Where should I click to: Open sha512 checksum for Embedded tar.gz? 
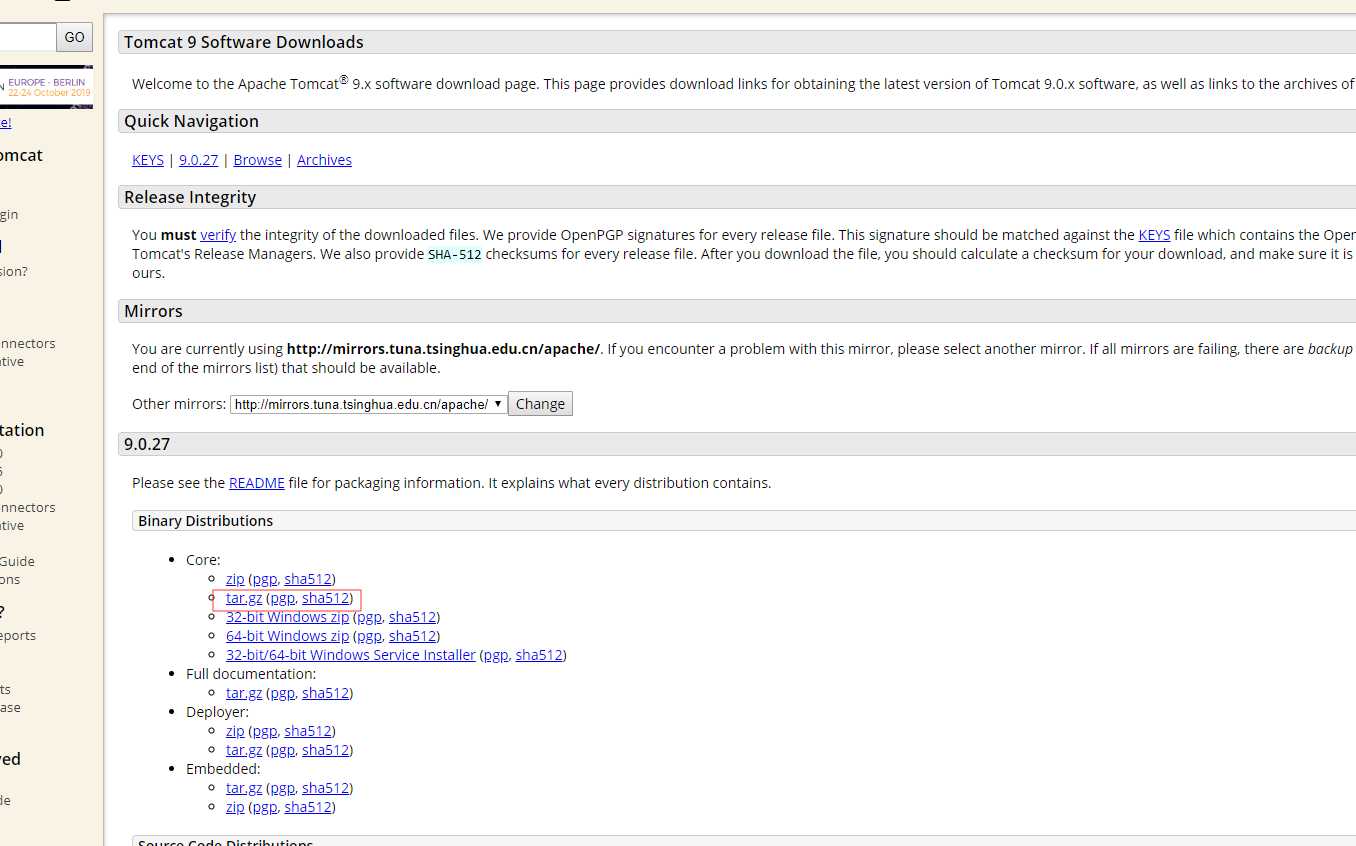pos(325,788)
